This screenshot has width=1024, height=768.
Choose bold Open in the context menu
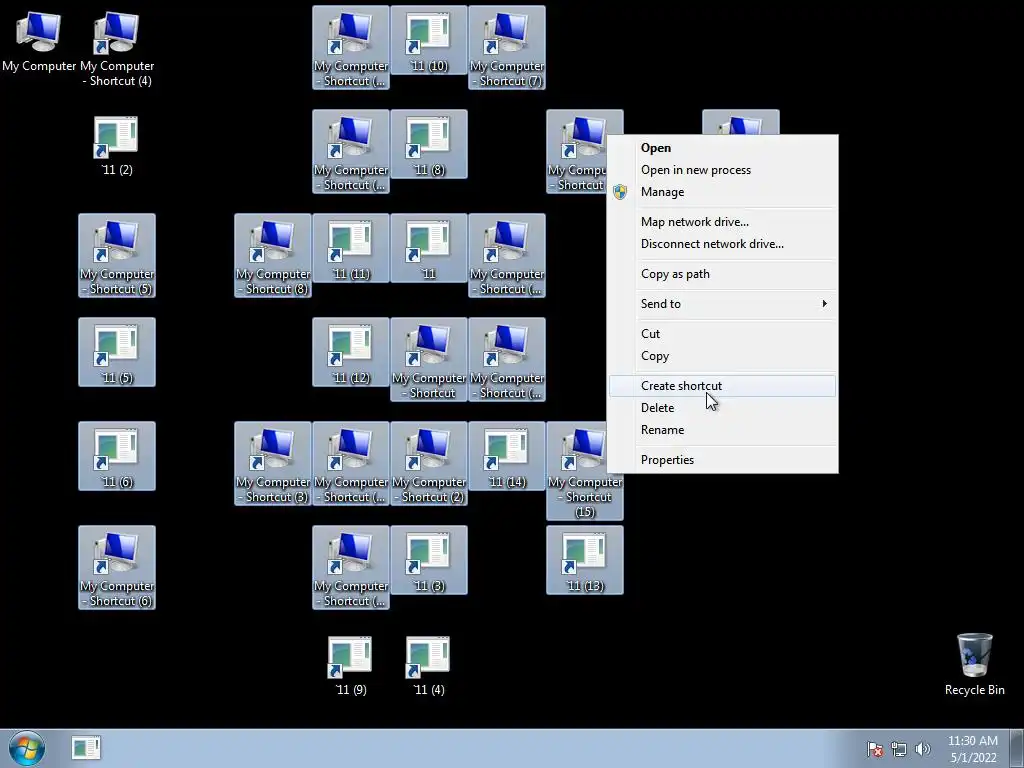[722, 148]
